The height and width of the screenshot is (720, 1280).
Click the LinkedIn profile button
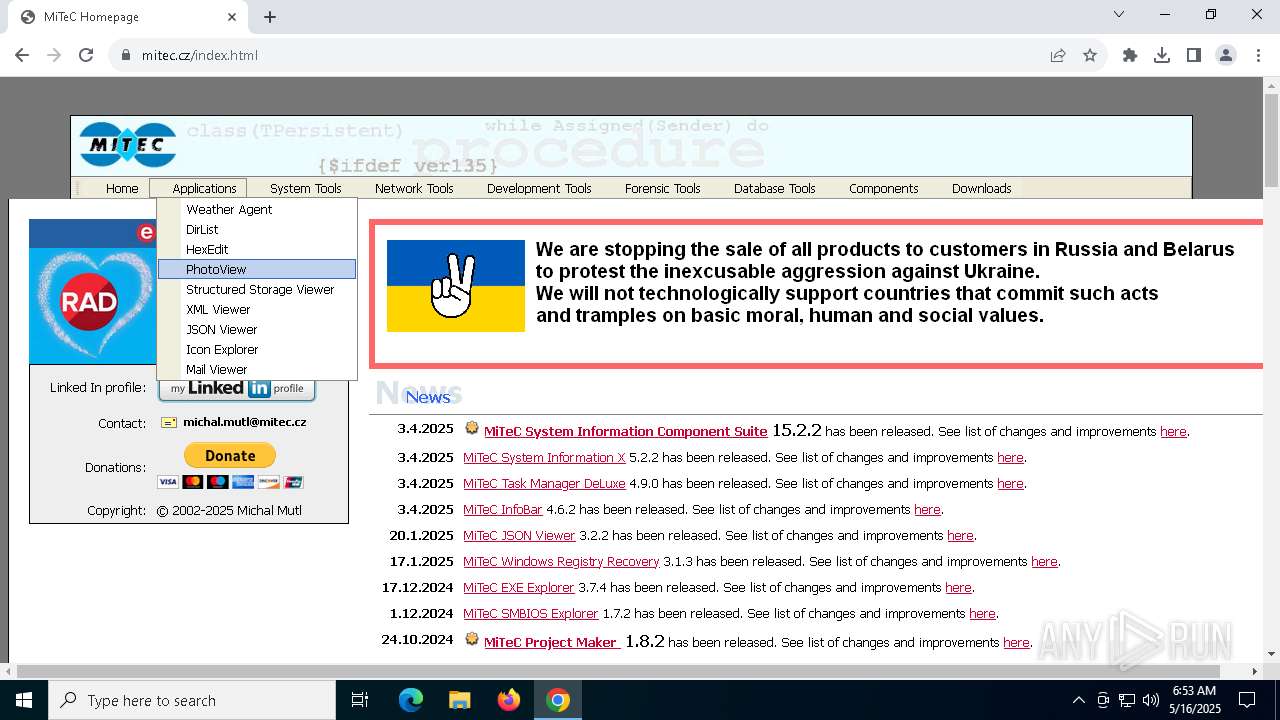tap(237, 389)
